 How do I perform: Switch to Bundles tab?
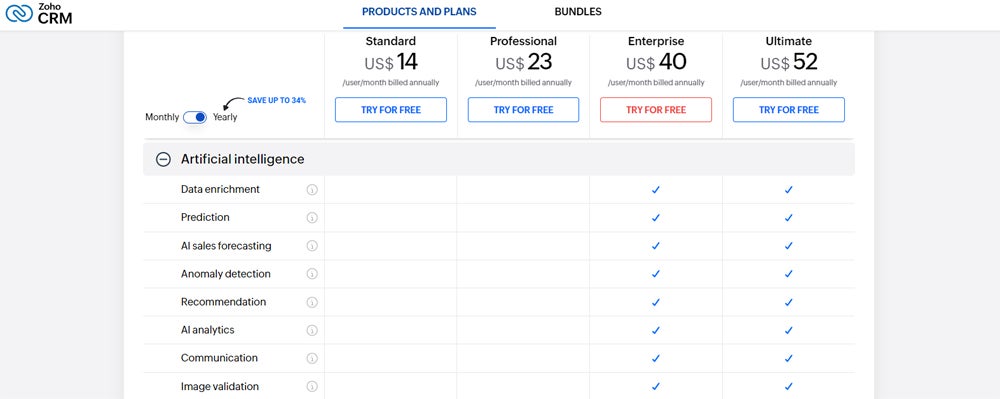point(578,11)
